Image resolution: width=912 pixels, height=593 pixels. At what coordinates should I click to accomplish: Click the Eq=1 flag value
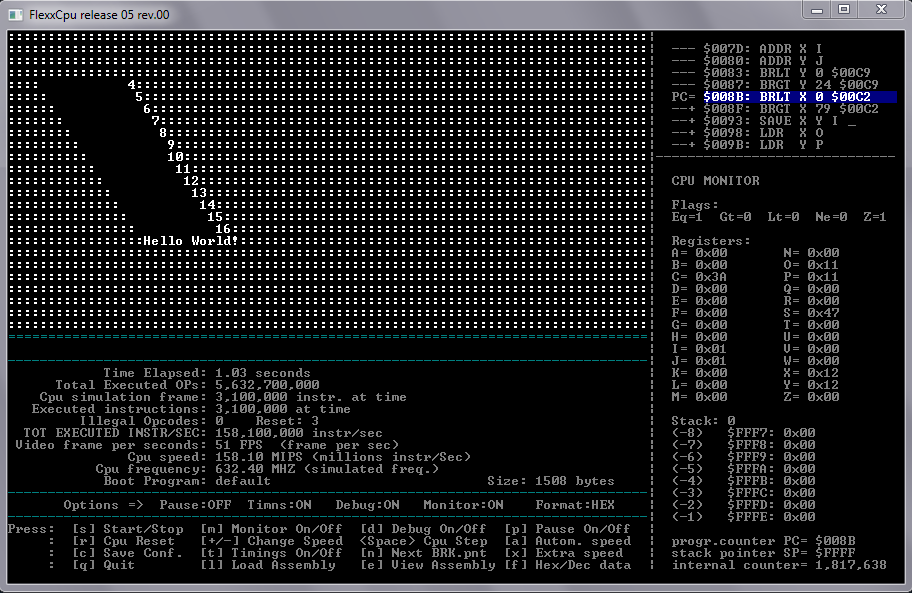click(687, 217)
